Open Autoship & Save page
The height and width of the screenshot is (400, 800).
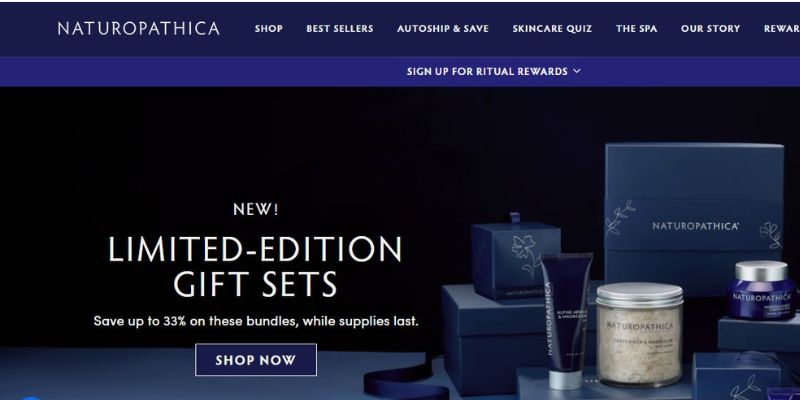[x=443, y=29]
